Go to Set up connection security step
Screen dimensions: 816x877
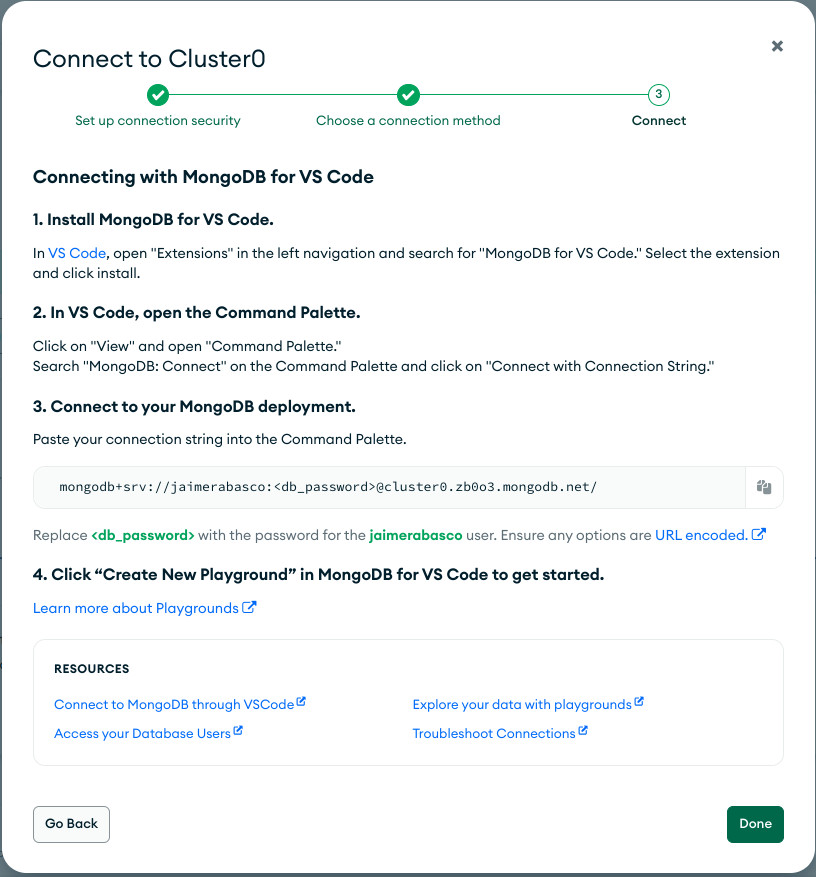coord(158,121)
